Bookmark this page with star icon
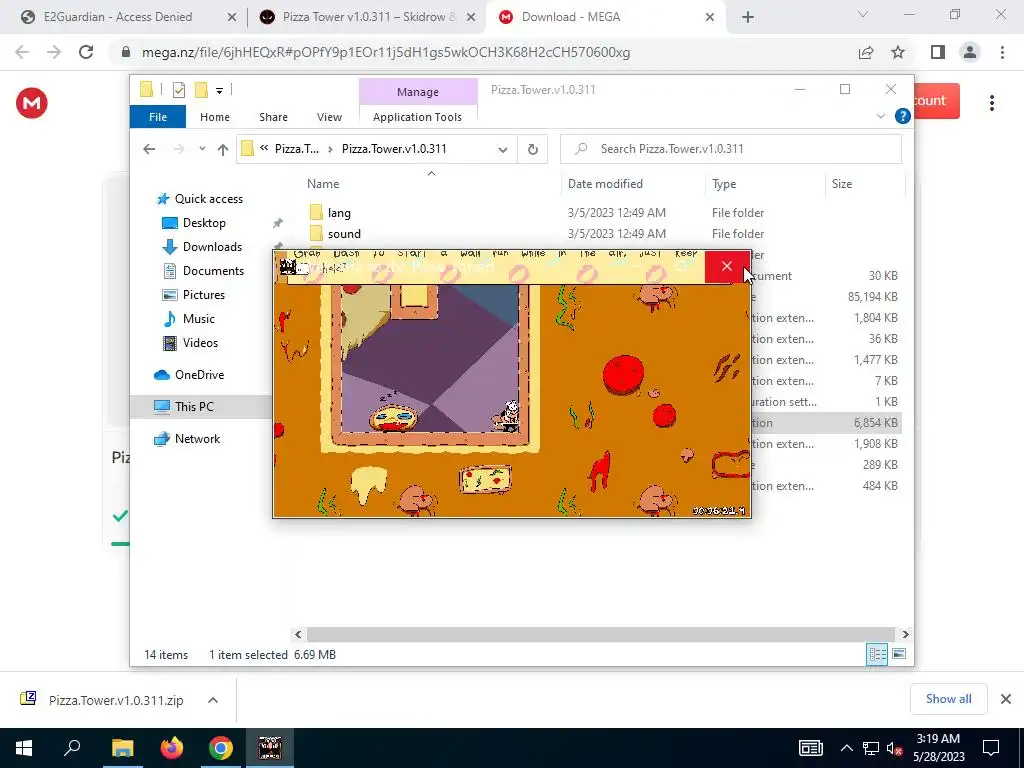 click(x=898, y=52)
